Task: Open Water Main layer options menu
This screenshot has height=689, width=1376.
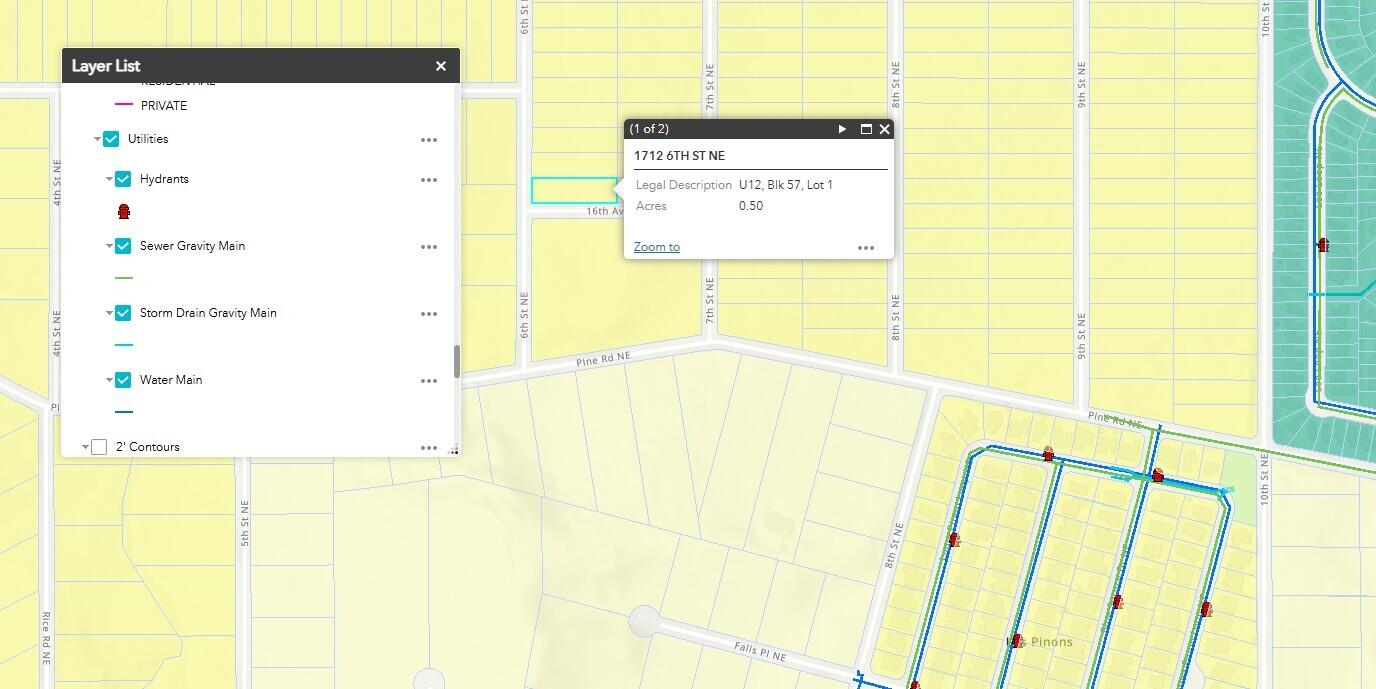Action: tap(429, 381)
